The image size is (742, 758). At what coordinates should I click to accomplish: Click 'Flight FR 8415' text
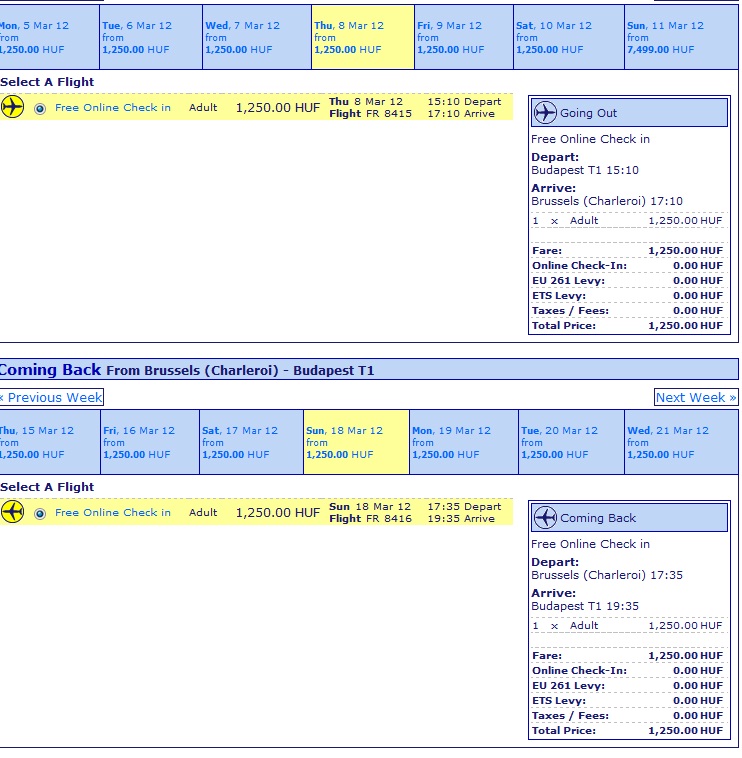pos(370,113)
